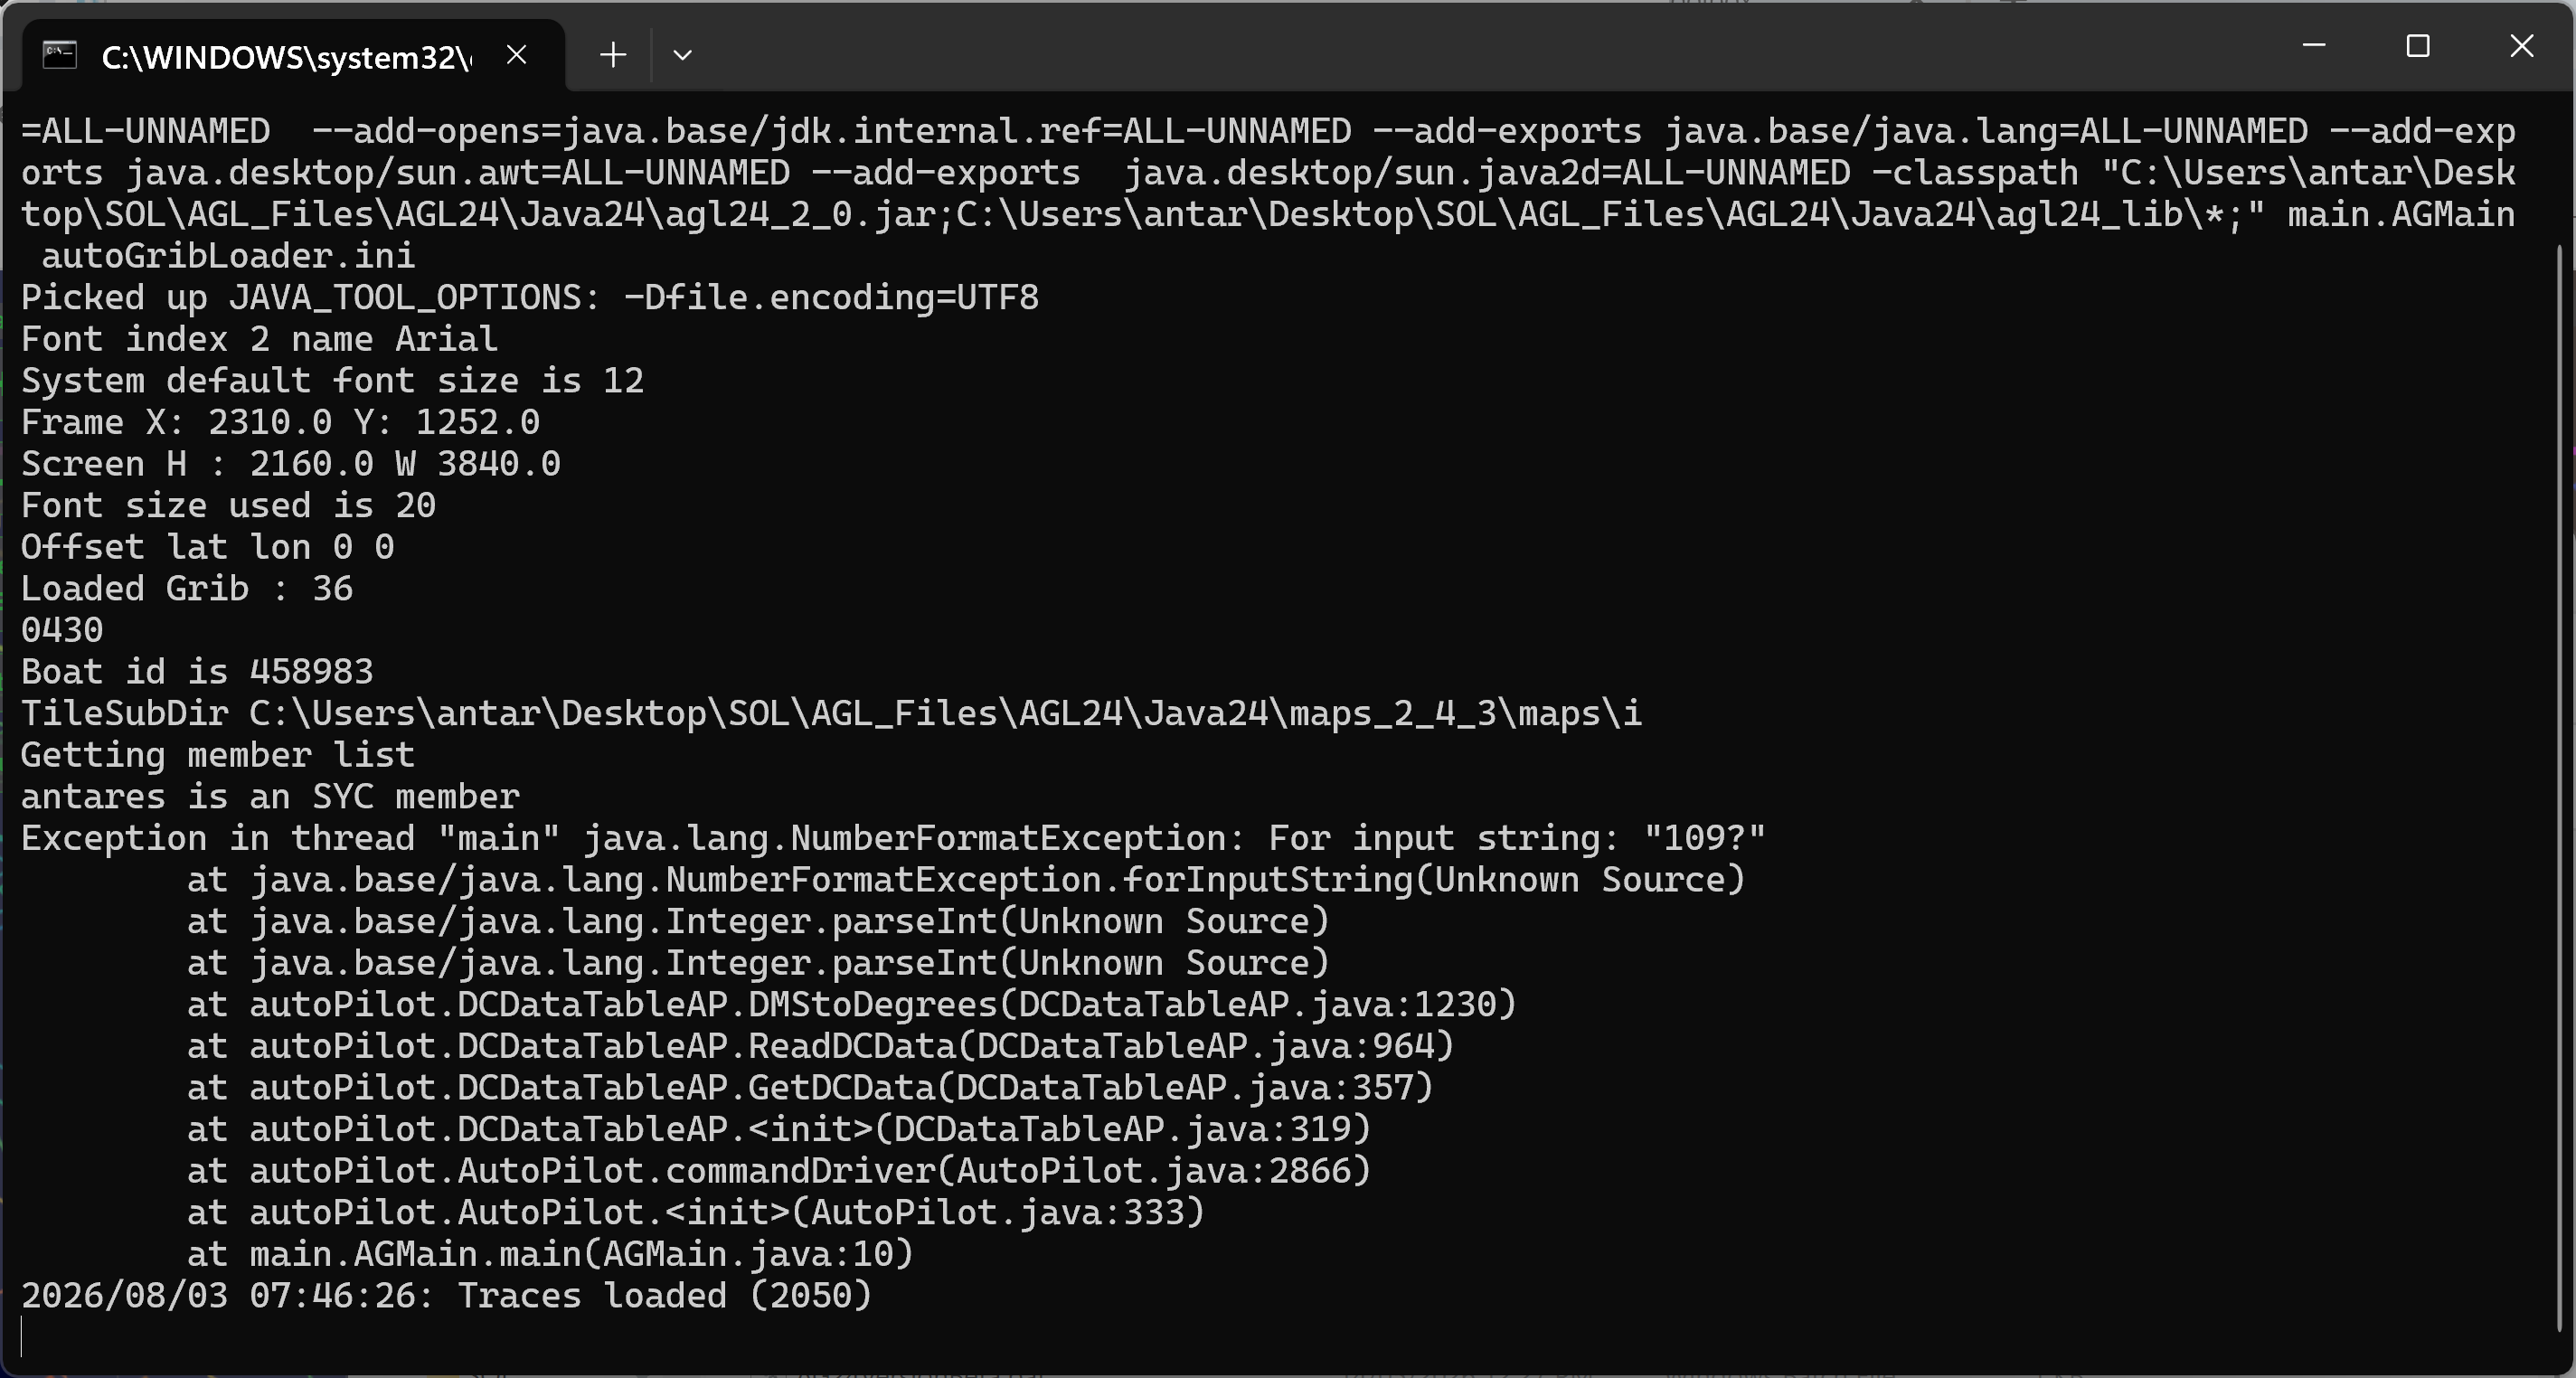Click the 'Loaded Grib : 36' line
The height and width of the screenshot is (1378, 2576).
(x=187, y=588)
